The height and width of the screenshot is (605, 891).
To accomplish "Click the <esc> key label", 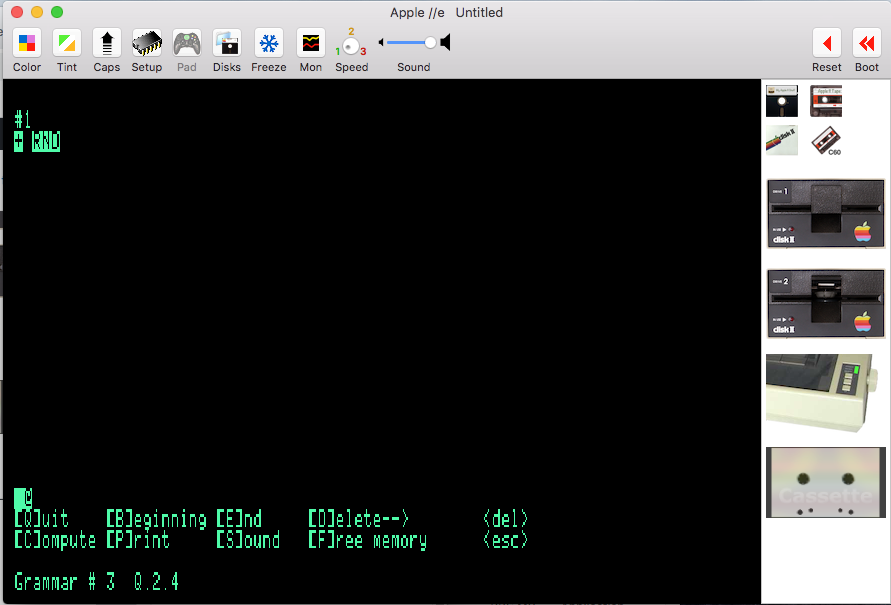I will pyautogui.click(x=505, y=540).
